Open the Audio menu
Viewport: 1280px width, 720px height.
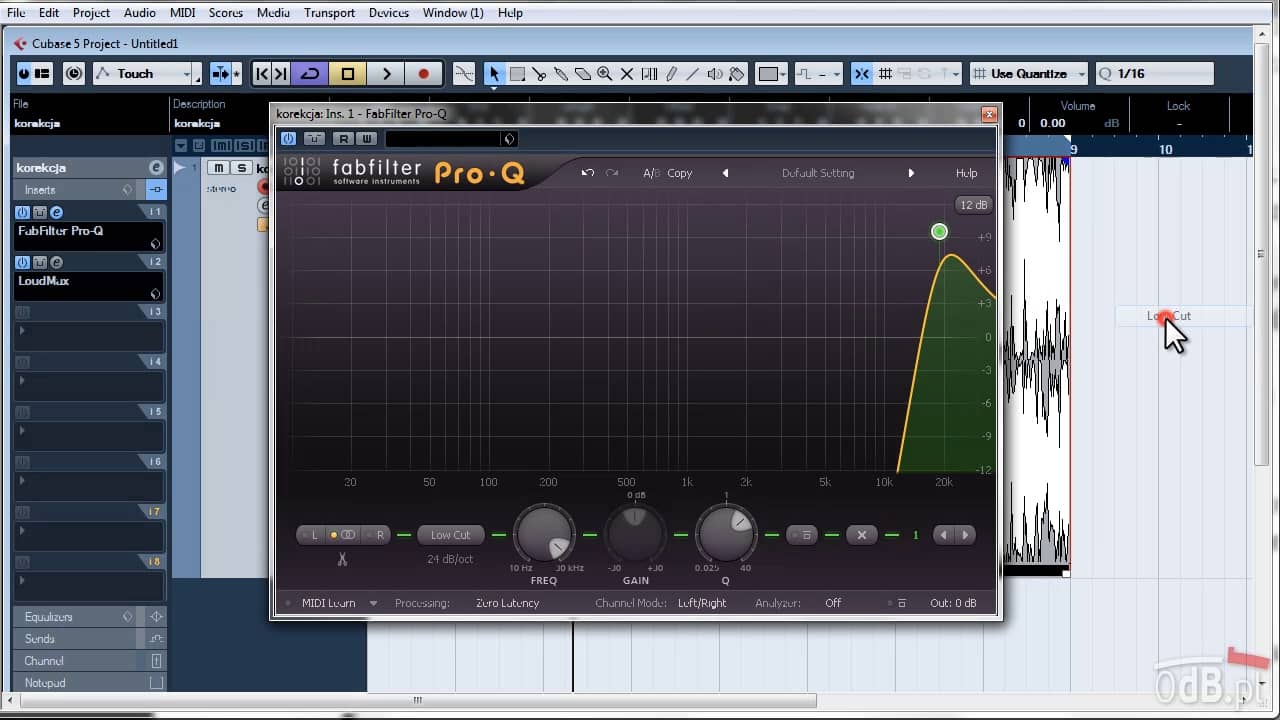pyautogui.click(x=140, y=12)
